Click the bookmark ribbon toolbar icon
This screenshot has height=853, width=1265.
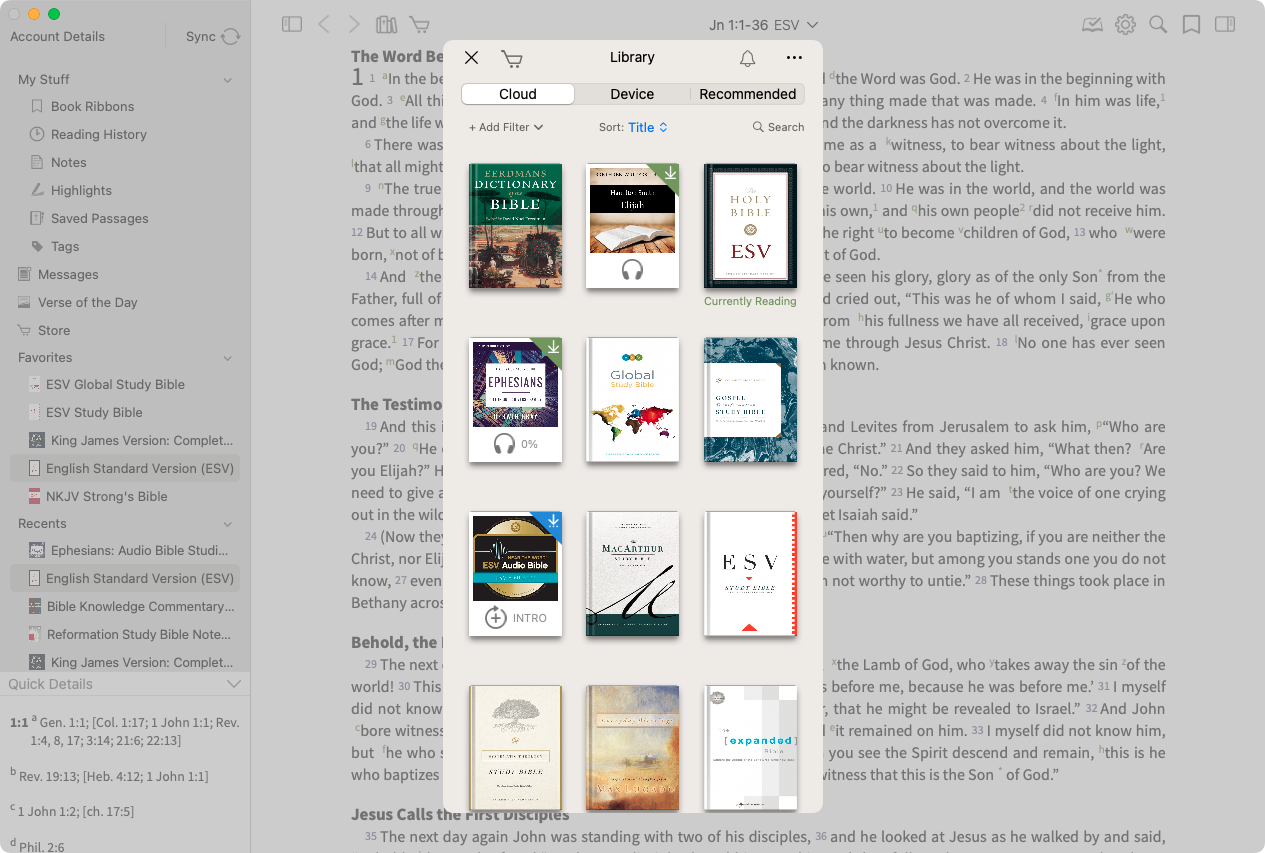click(1191, 25)
